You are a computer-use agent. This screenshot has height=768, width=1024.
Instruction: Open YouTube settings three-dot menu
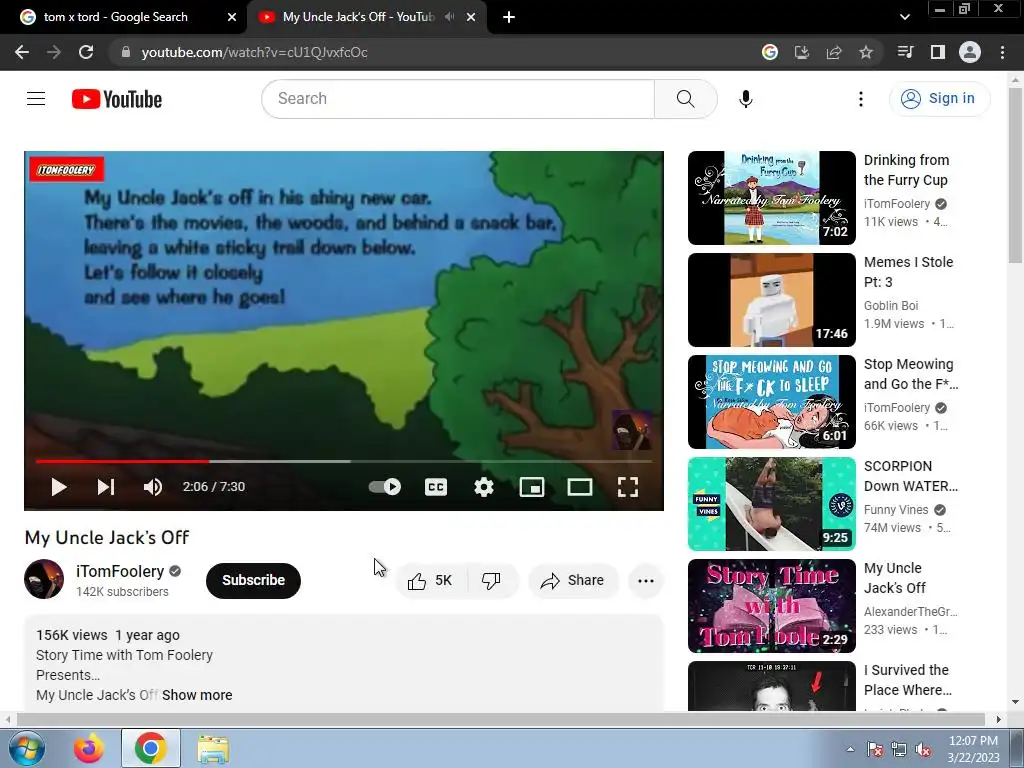pyautogui.click(x=861, y=99)
